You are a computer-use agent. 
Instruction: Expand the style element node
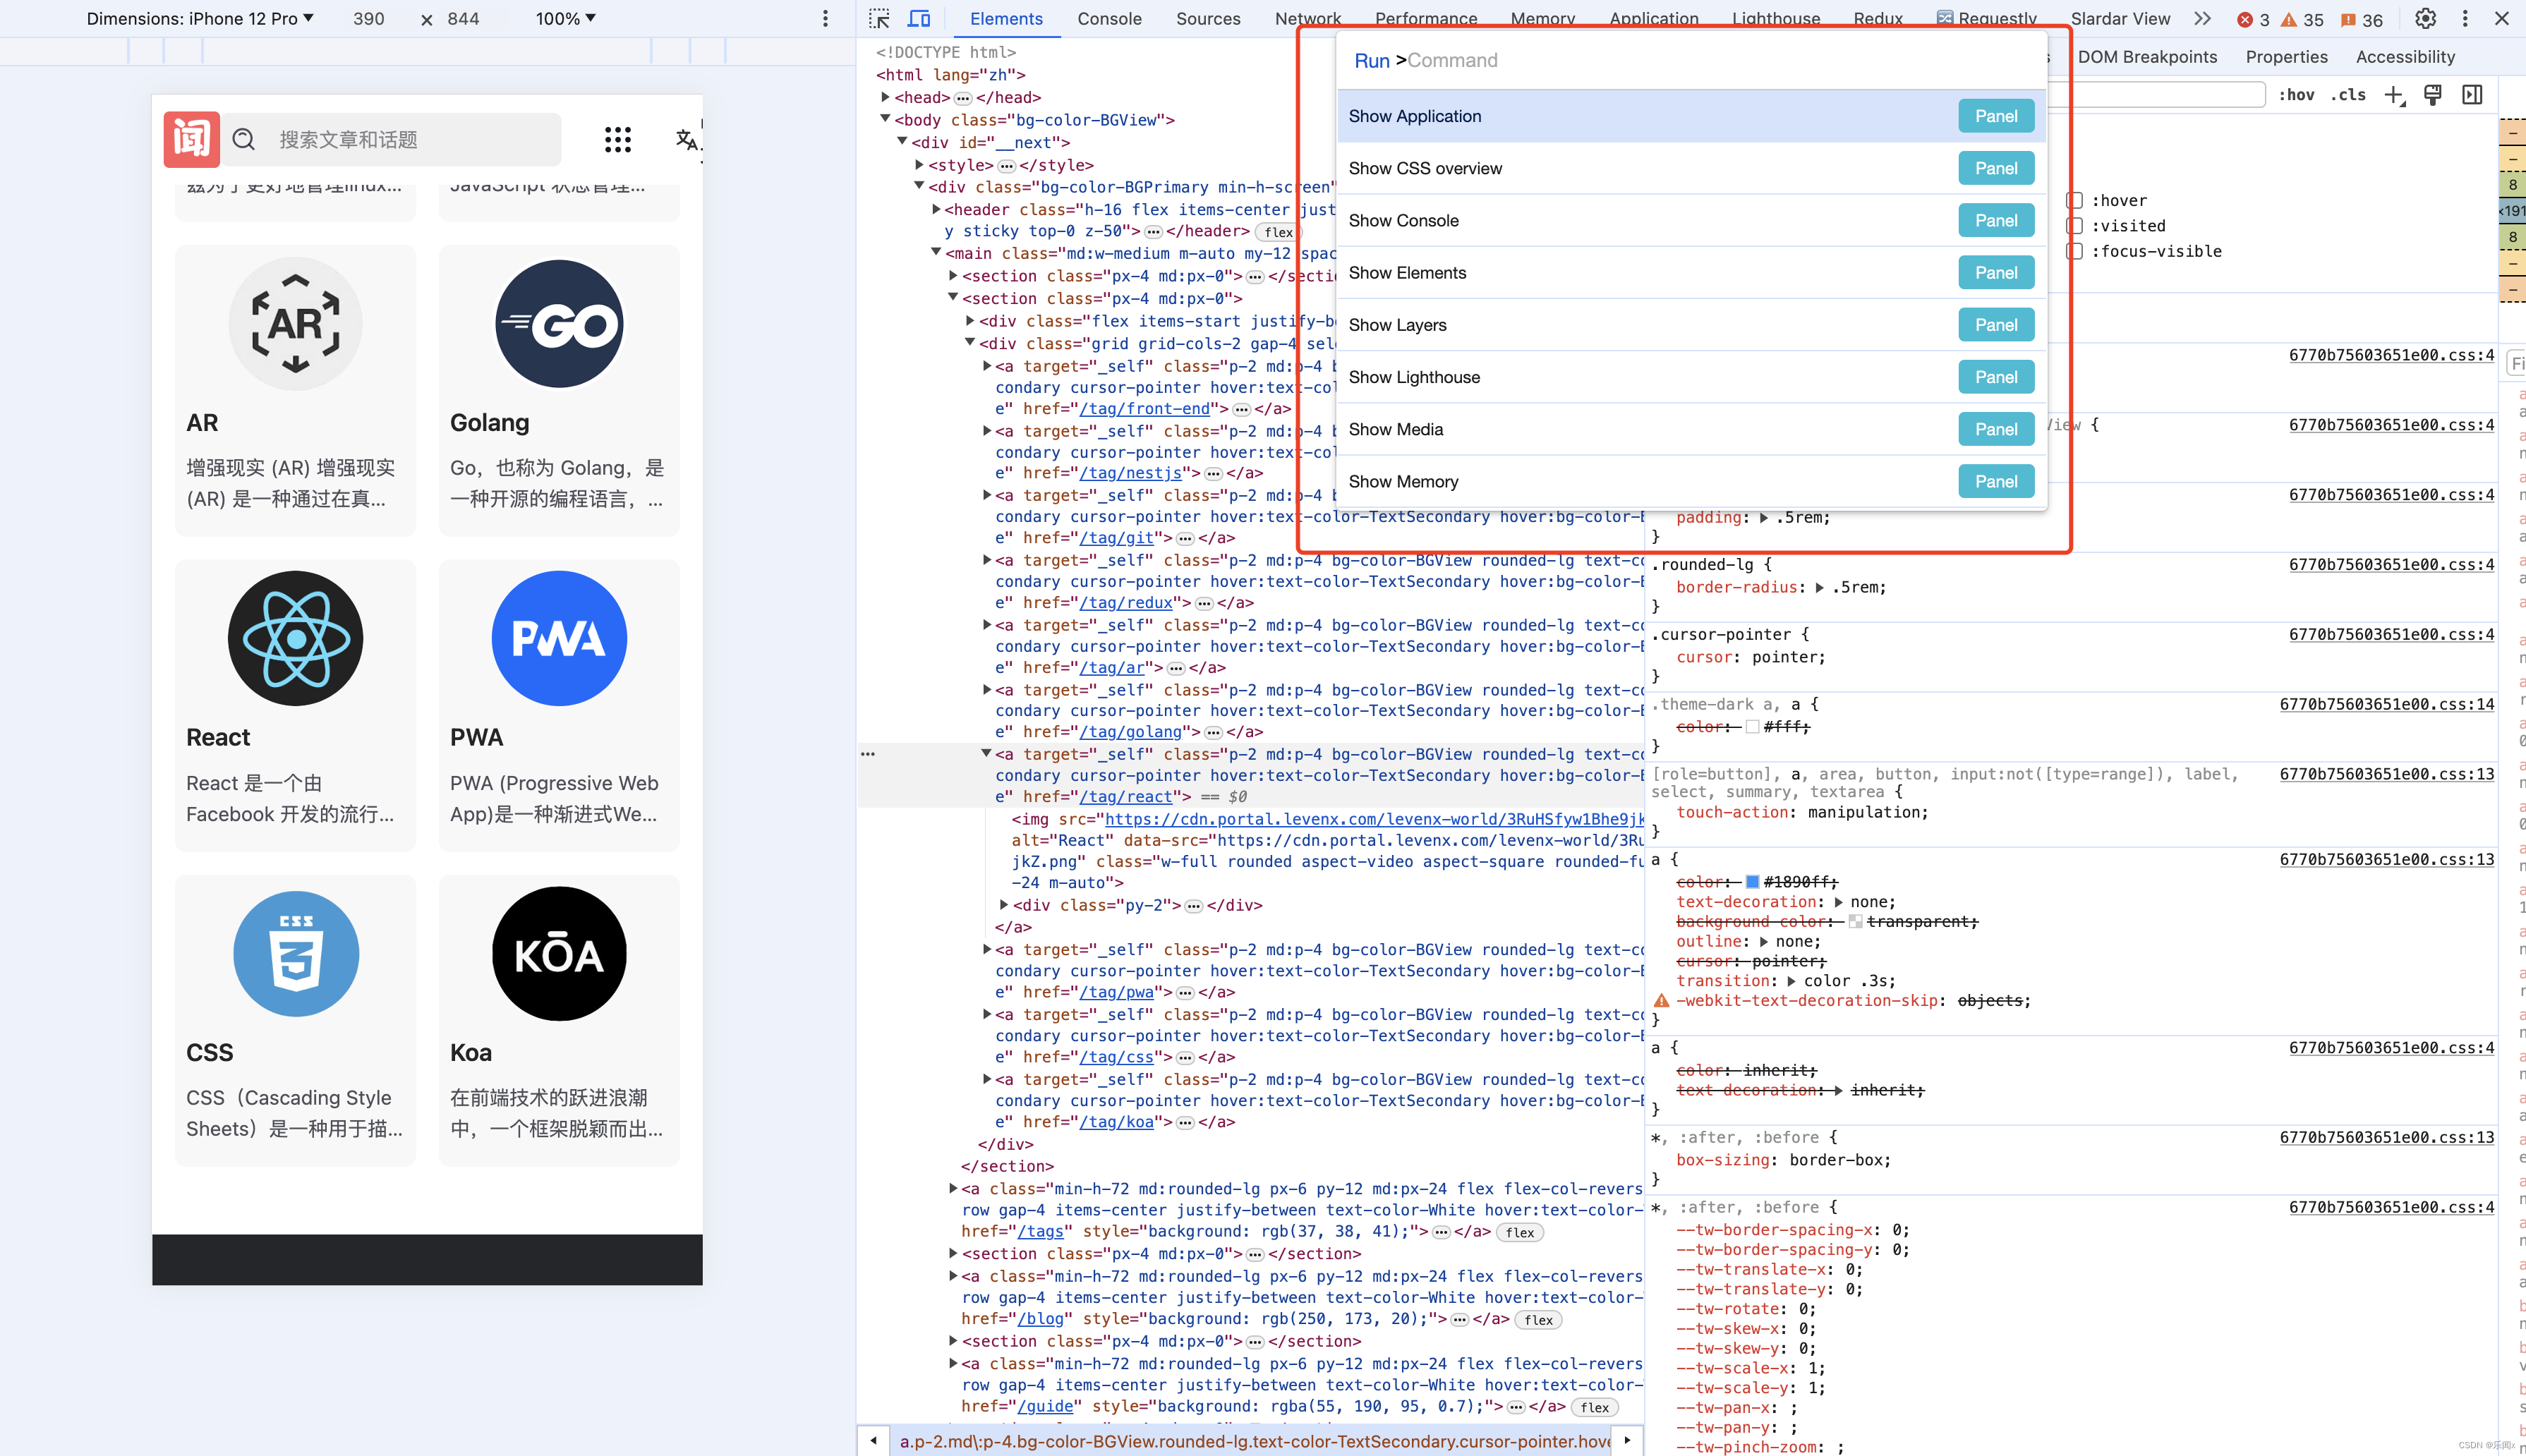[x=919, y=165]
